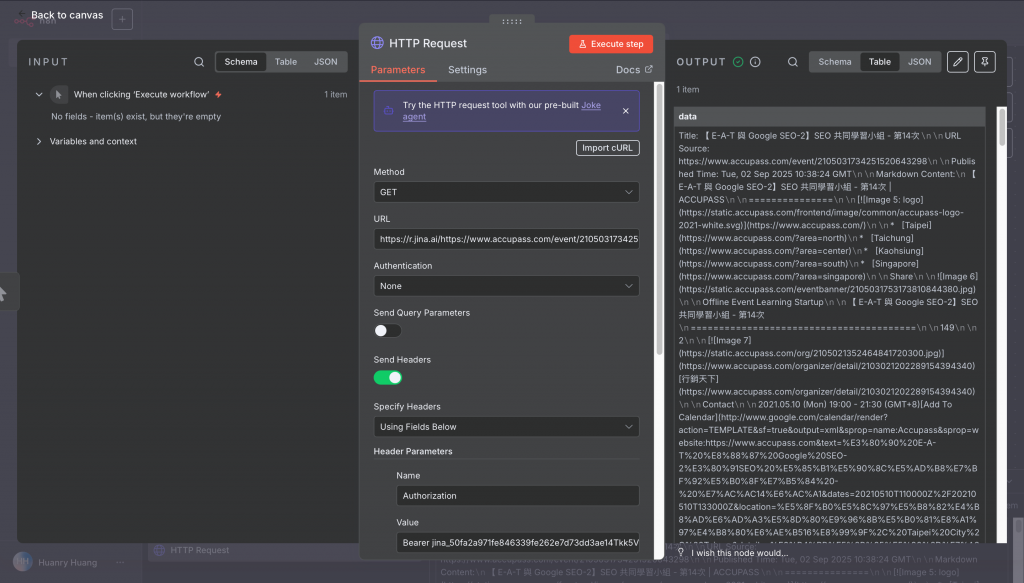The width and height of the screenshot is (1024, 583).
Task: Click the '1 item' text in the output panel
Action: 688,89
